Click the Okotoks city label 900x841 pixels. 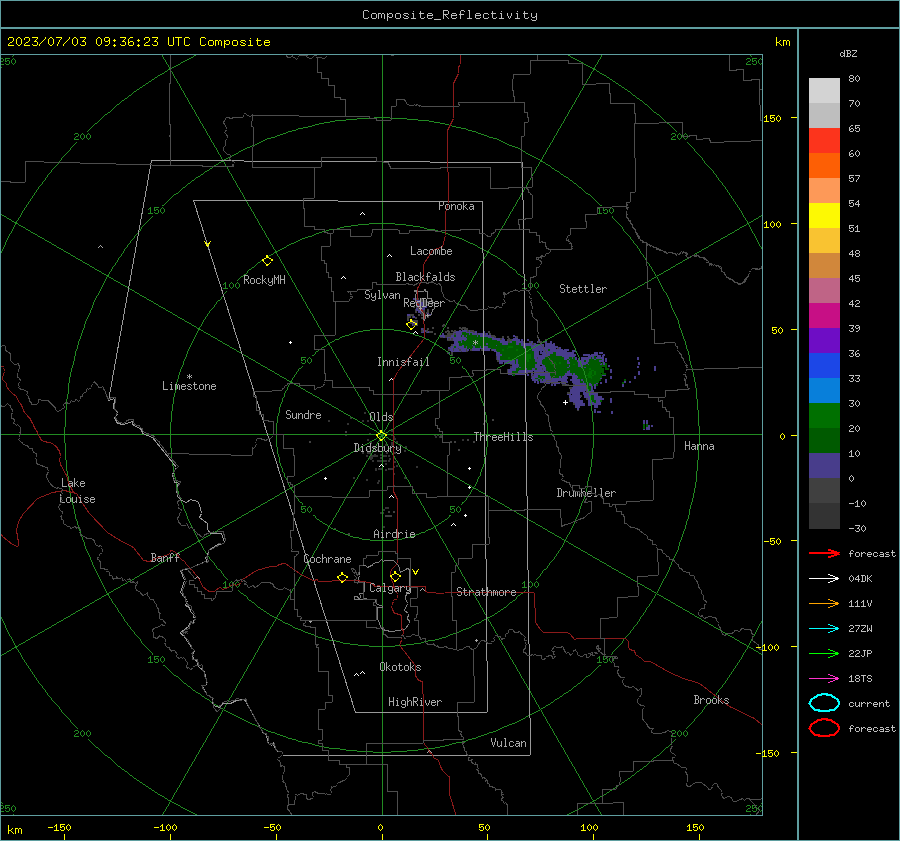coord(400,667)
